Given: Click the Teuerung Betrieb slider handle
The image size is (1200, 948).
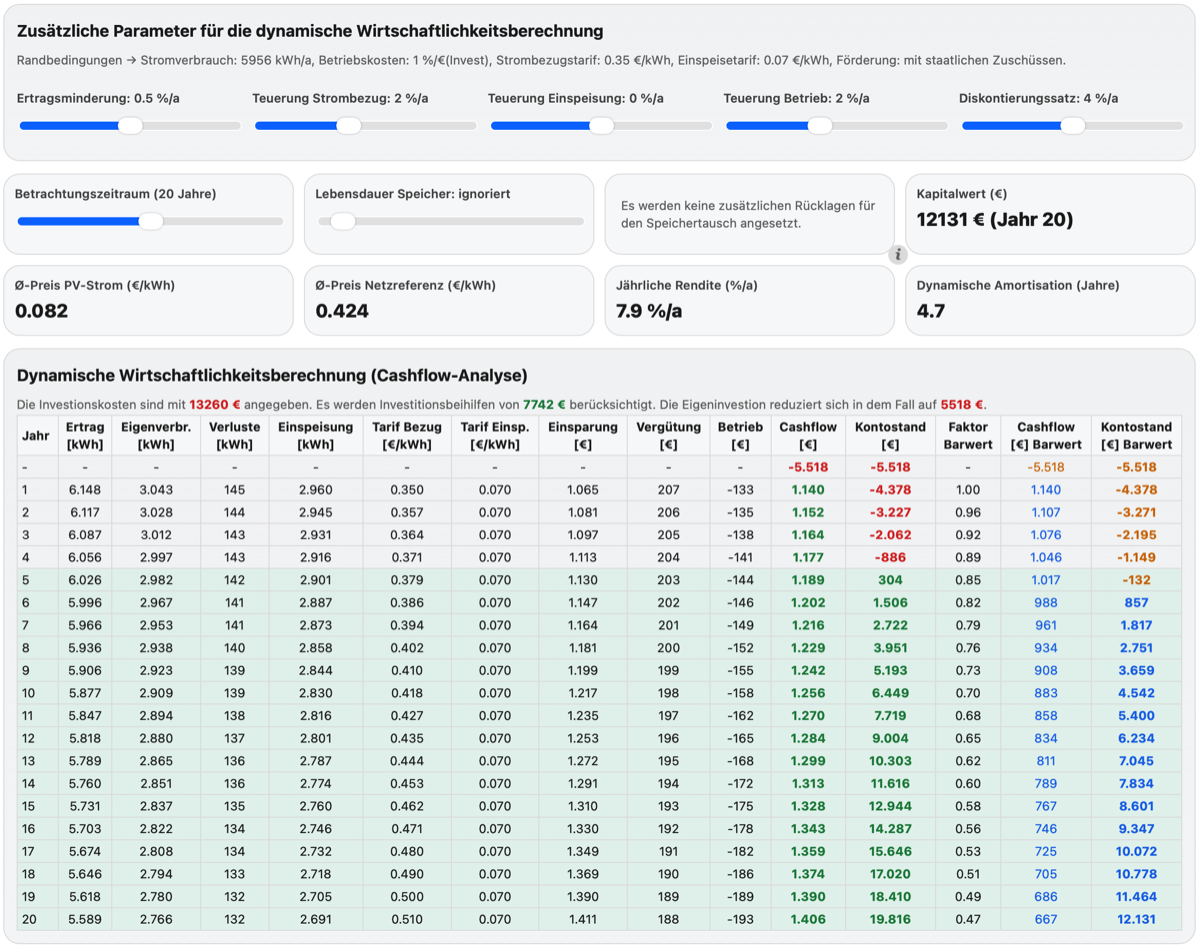Looking at the screenshot, I should coord(820,126).
